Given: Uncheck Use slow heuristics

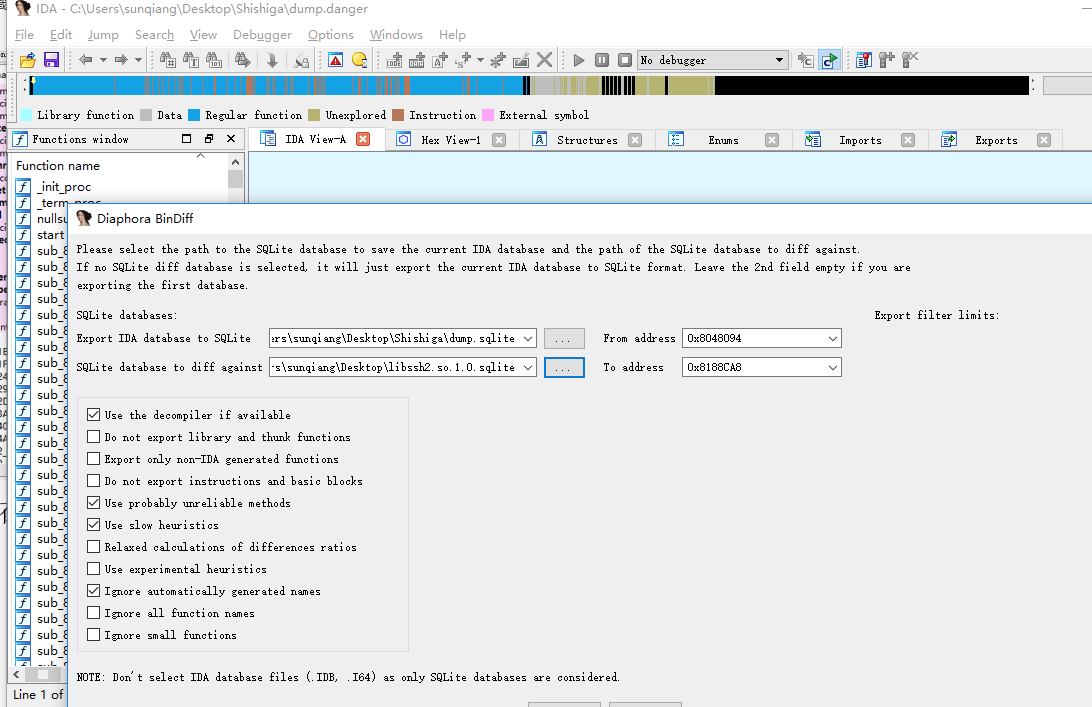Looking at the screenshot, I should pyautogui.click(x=93, y=525).
